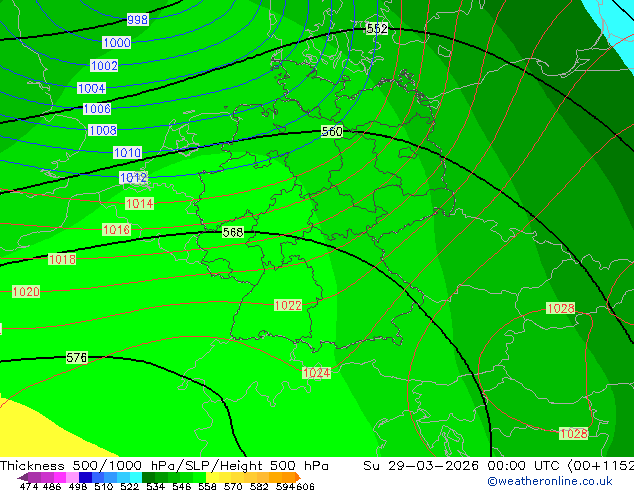Click the bright yellow legend swatch above 558
The image size is (634, 490).
pyautogui.click(x=212, y=477)
